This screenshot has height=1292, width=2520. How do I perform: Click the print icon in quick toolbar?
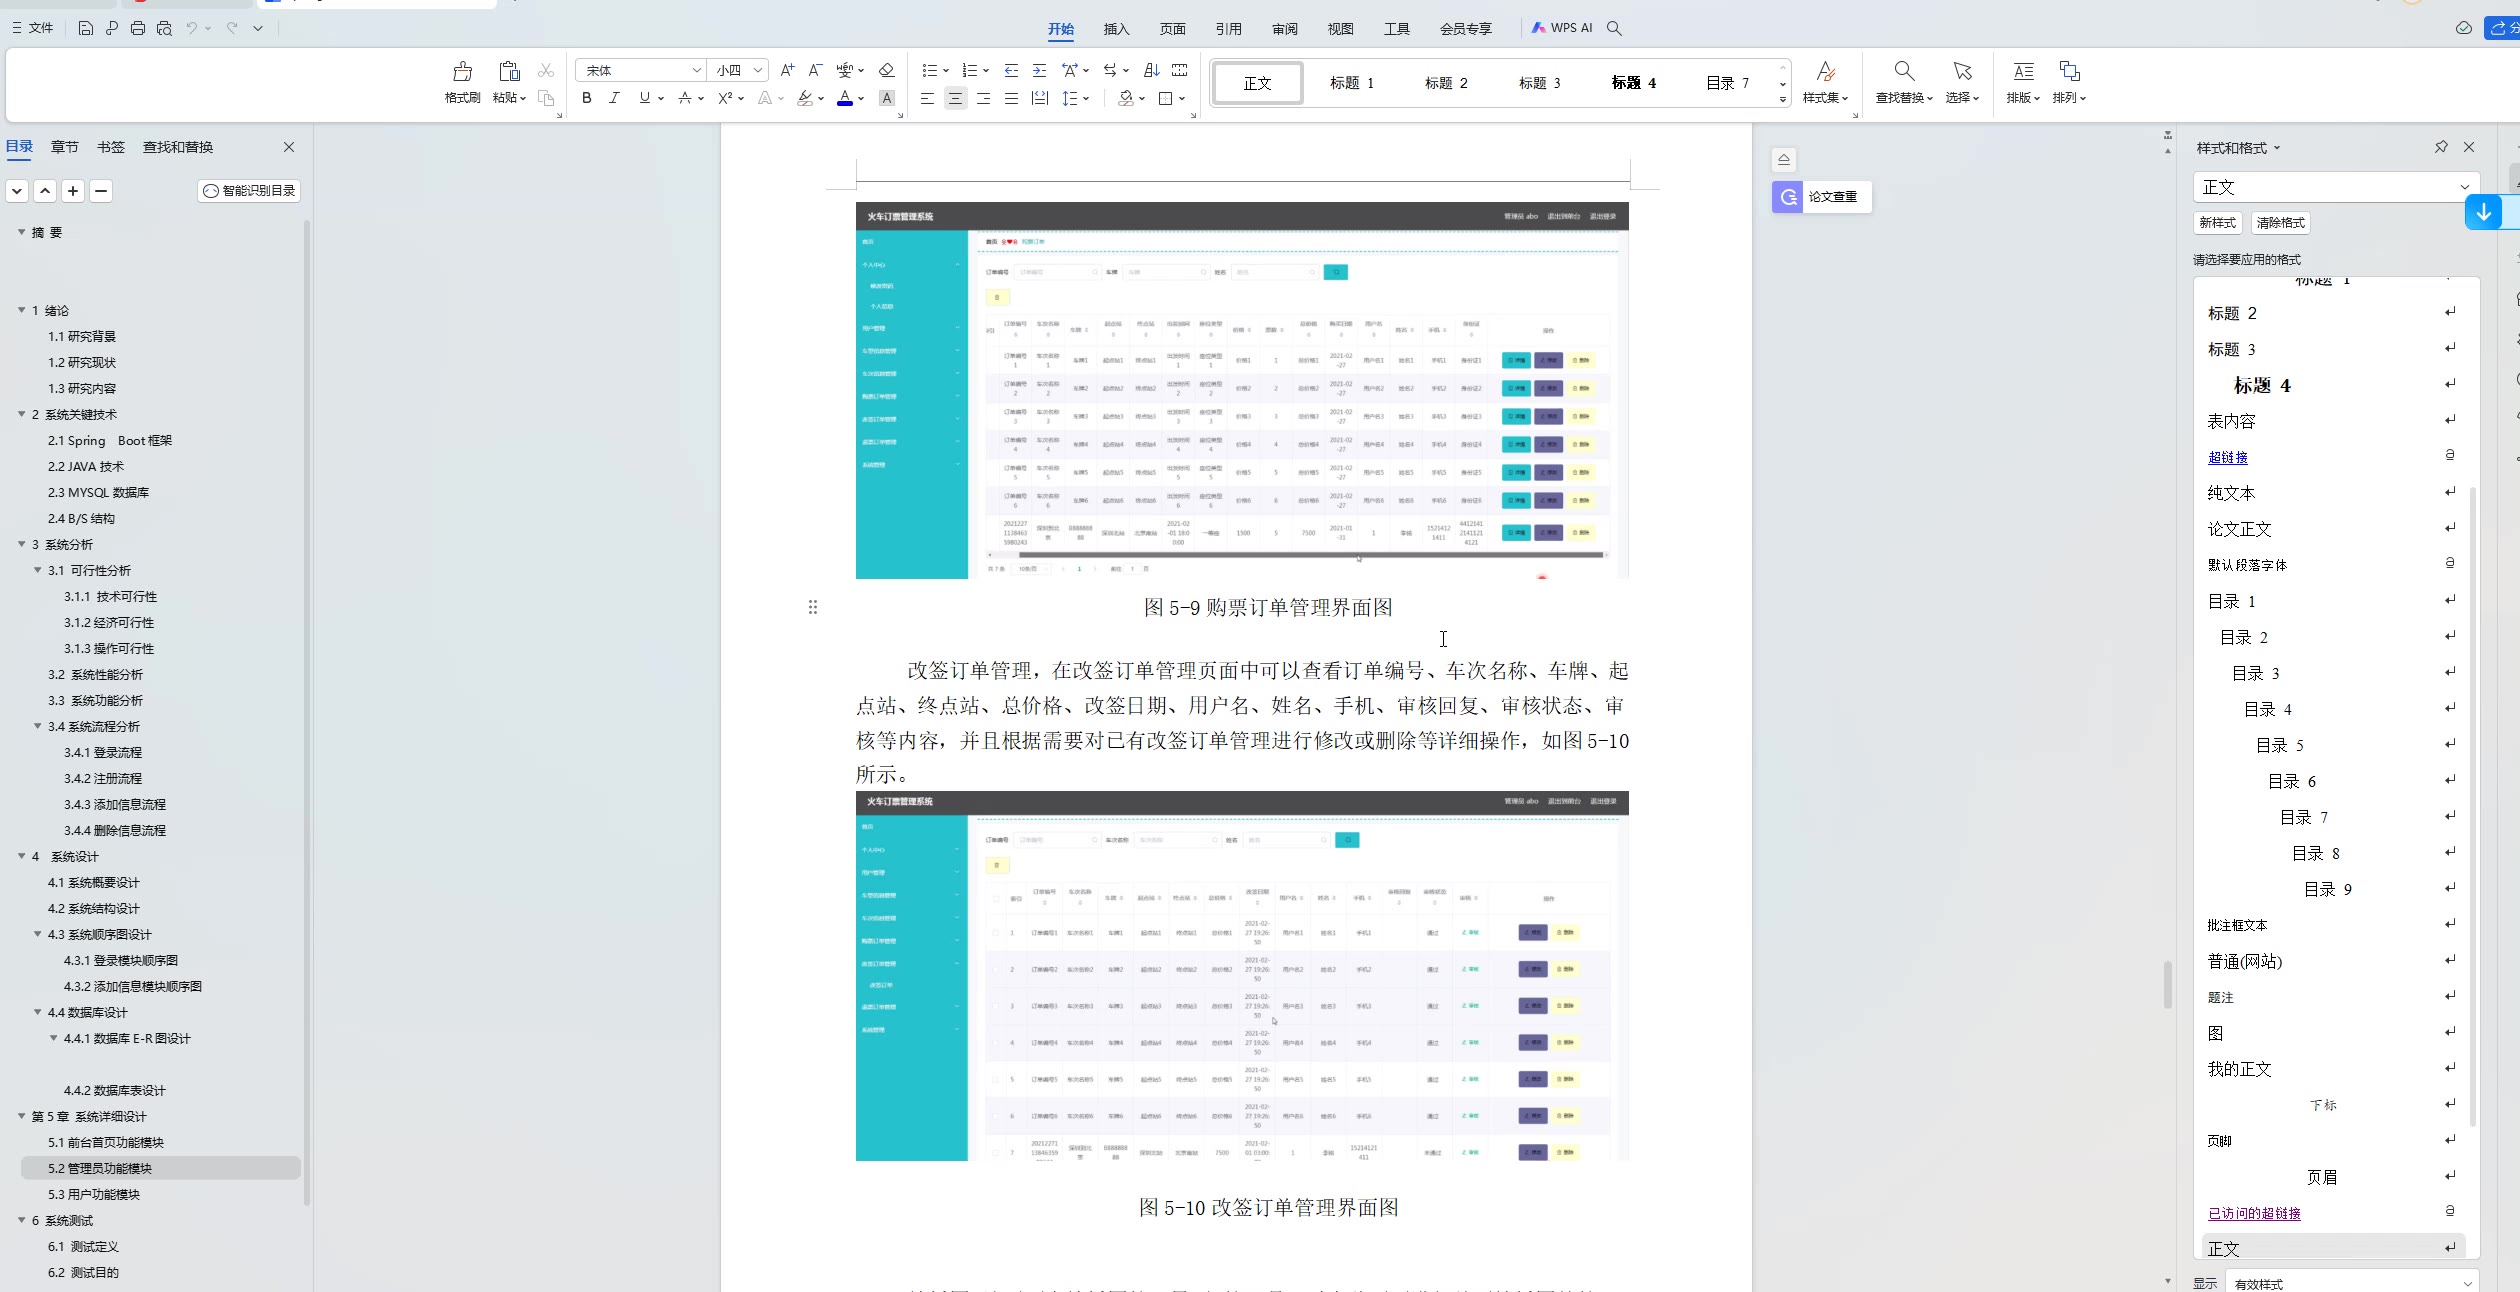(138, 28)
